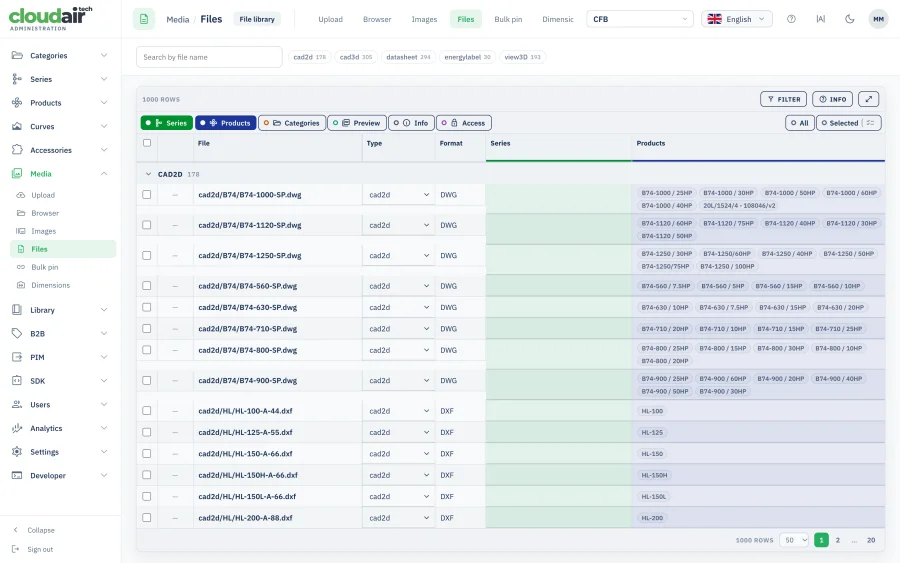The height and width of the screenshot is (563, 900).
Task: Click the File library button
Action: point(257,19)
